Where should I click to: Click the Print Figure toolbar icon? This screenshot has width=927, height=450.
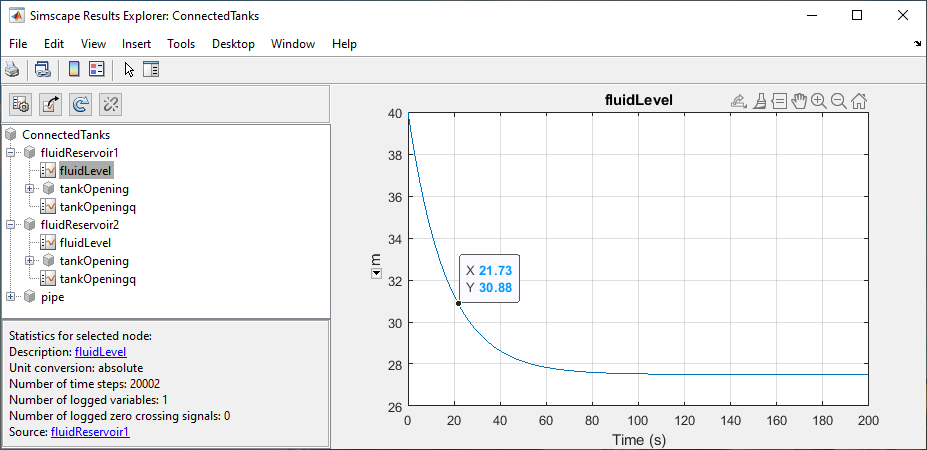(x=12, y=70)
